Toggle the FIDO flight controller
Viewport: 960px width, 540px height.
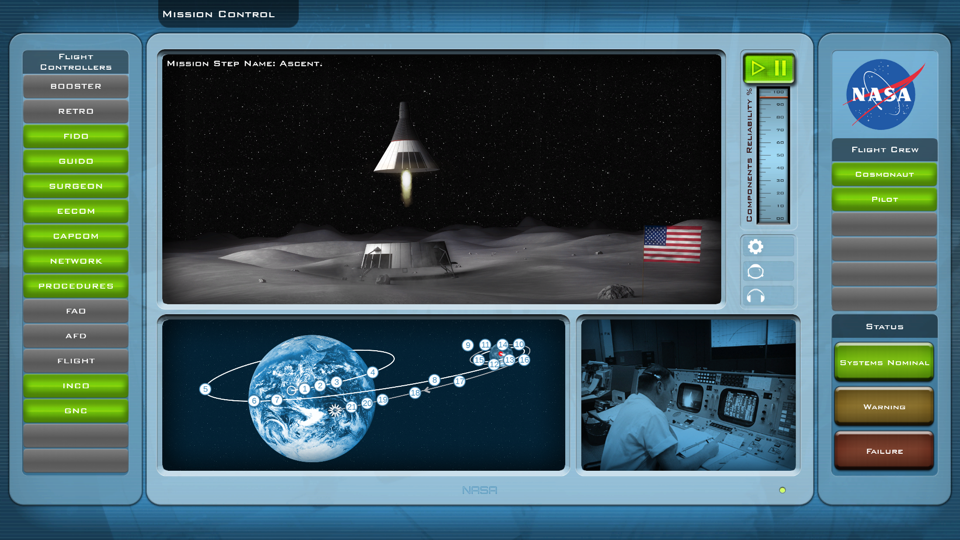pos(76,136)
